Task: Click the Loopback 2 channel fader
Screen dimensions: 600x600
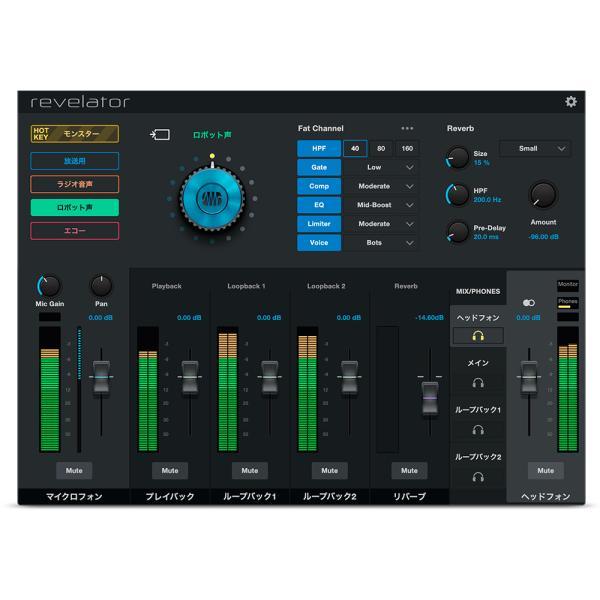Action: (x=349, y=377)
